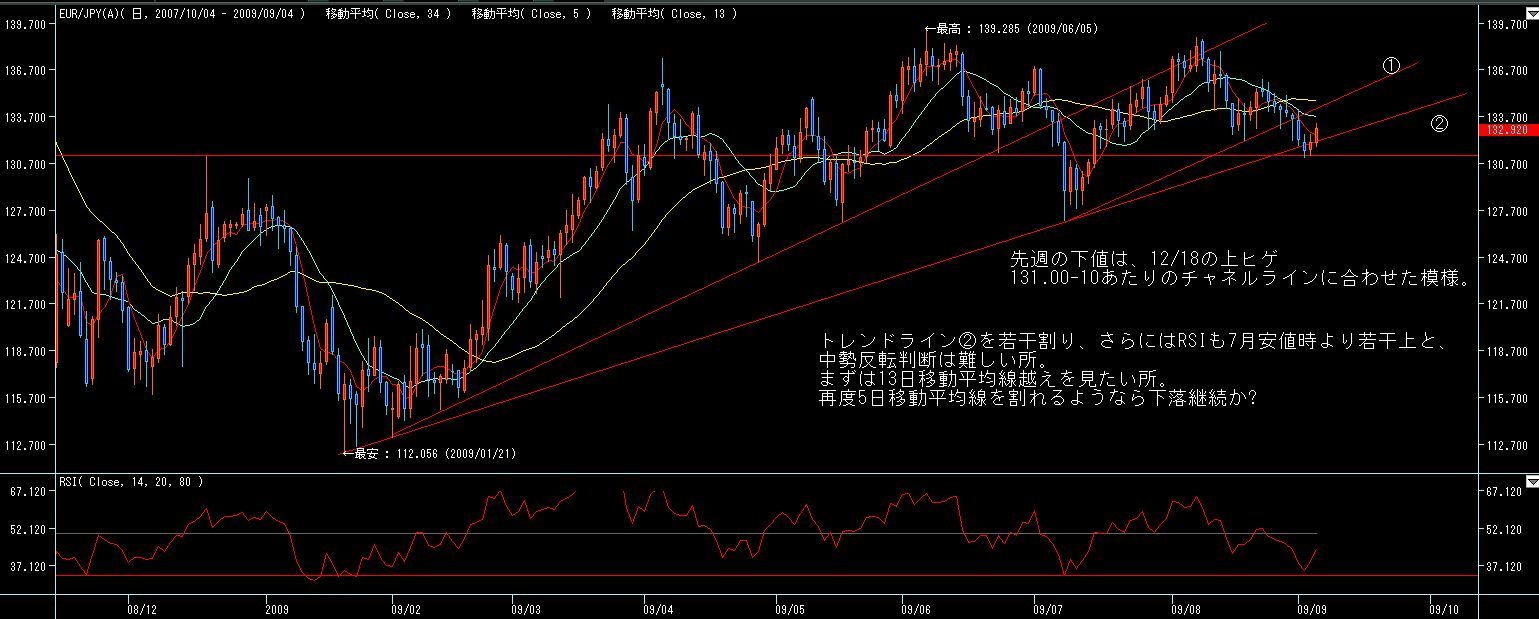The image size is (1539, 619).
Task: Click the 09/09 date on time axis
Action: click(1312, 607)
